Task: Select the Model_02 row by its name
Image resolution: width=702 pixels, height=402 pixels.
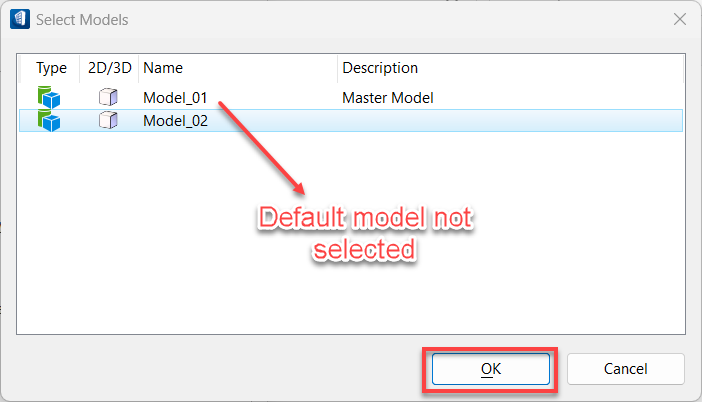Action: (x=175, y=121)
